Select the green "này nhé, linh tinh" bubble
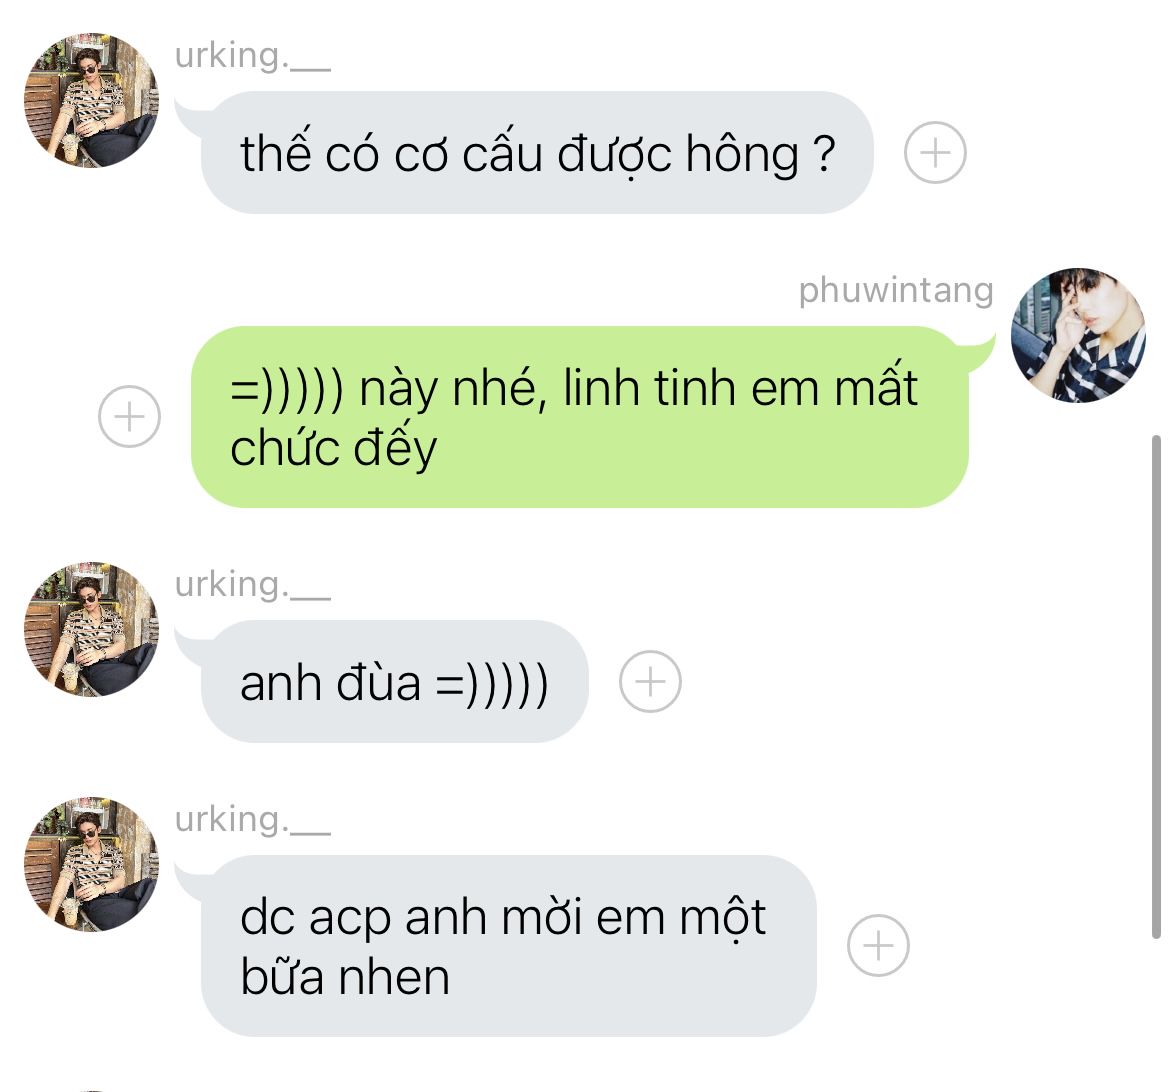The width and height of the screenshot is (1170, 1092). 580,417
